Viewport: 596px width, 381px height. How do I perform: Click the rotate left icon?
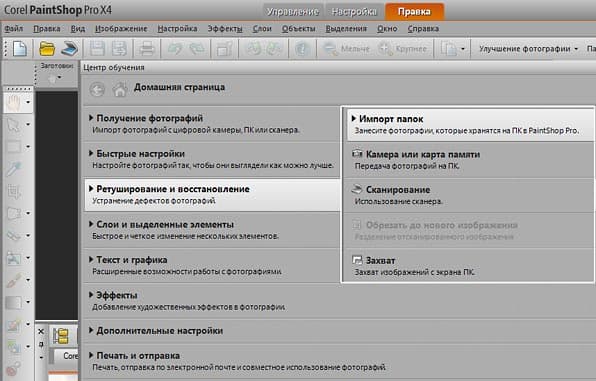[x=253, y=49]
